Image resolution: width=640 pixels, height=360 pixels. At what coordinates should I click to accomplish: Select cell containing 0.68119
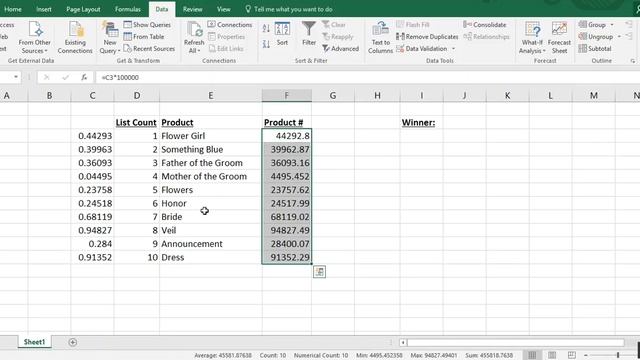point(92,217)
